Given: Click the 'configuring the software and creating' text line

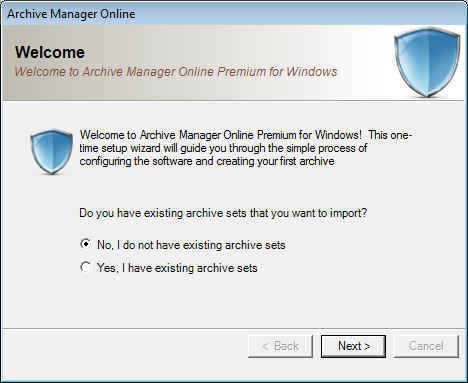Looking at the screenshot, I should pyautogui.click(x=207, y=161).
